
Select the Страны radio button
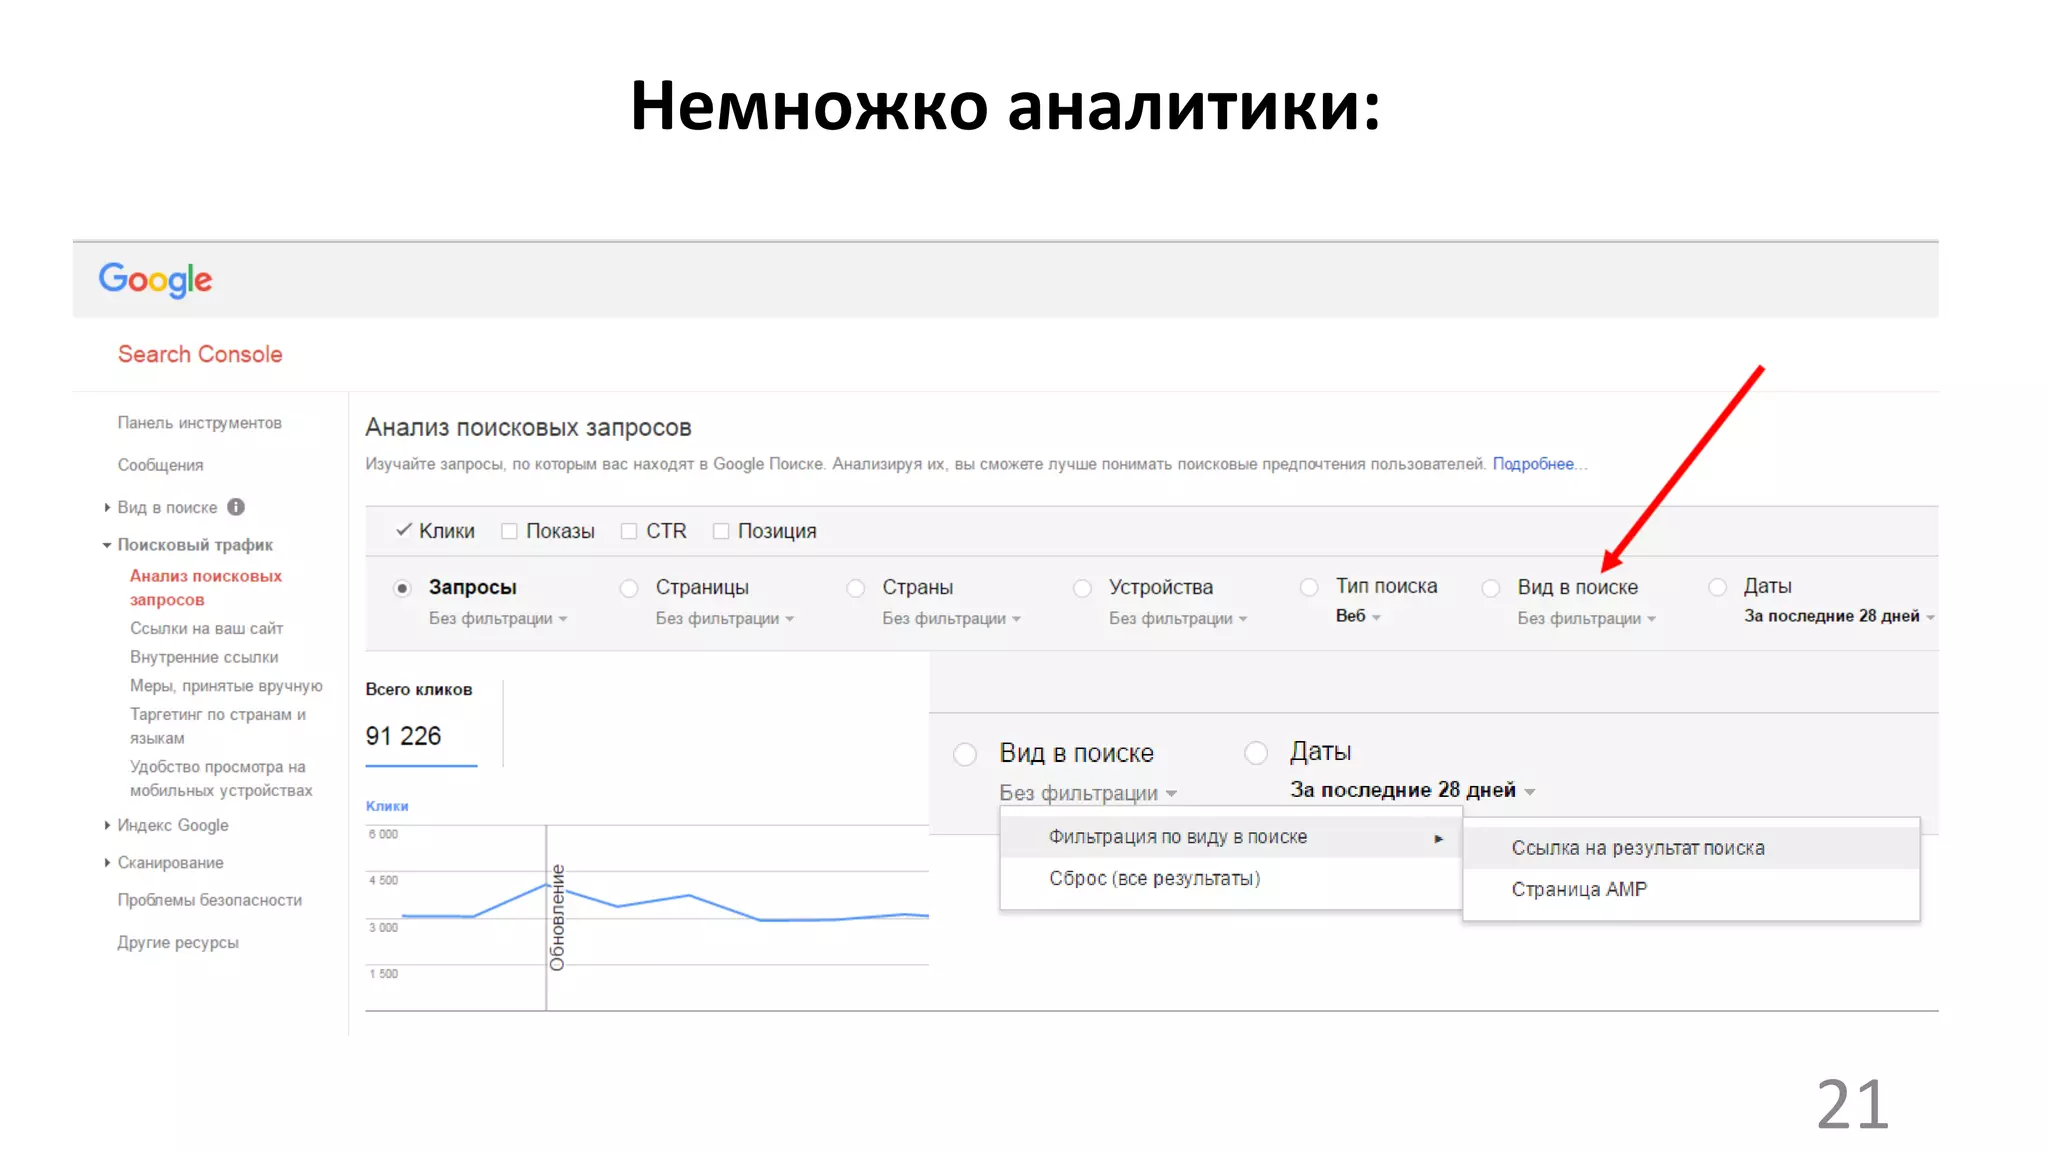(x=856, y=588)
